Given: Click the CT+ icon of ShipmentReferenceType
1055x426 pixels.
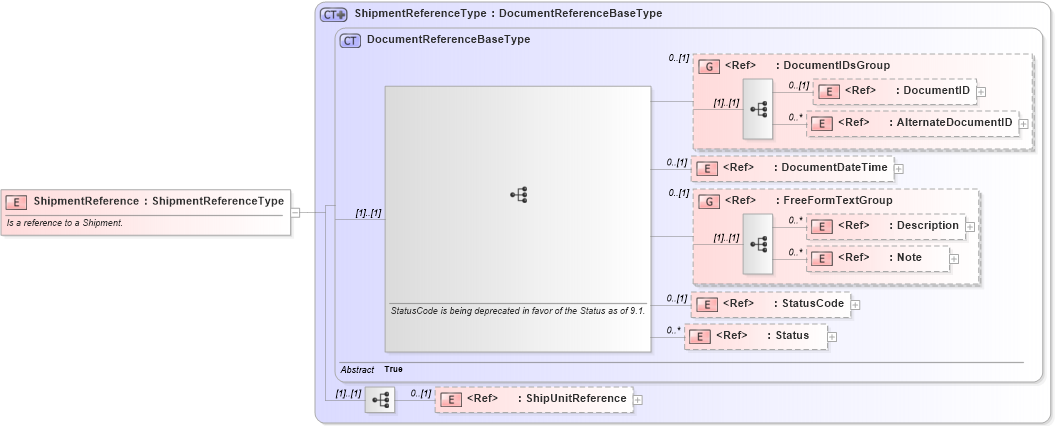Looking at the screenshot, I should (334, 14).
